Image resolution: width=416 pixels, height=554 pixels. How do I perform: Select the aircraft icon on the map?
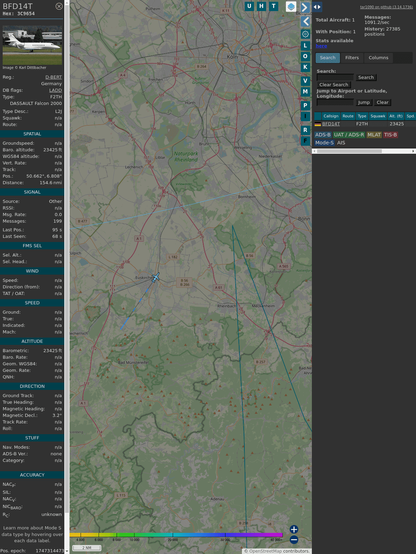[155, 277]
